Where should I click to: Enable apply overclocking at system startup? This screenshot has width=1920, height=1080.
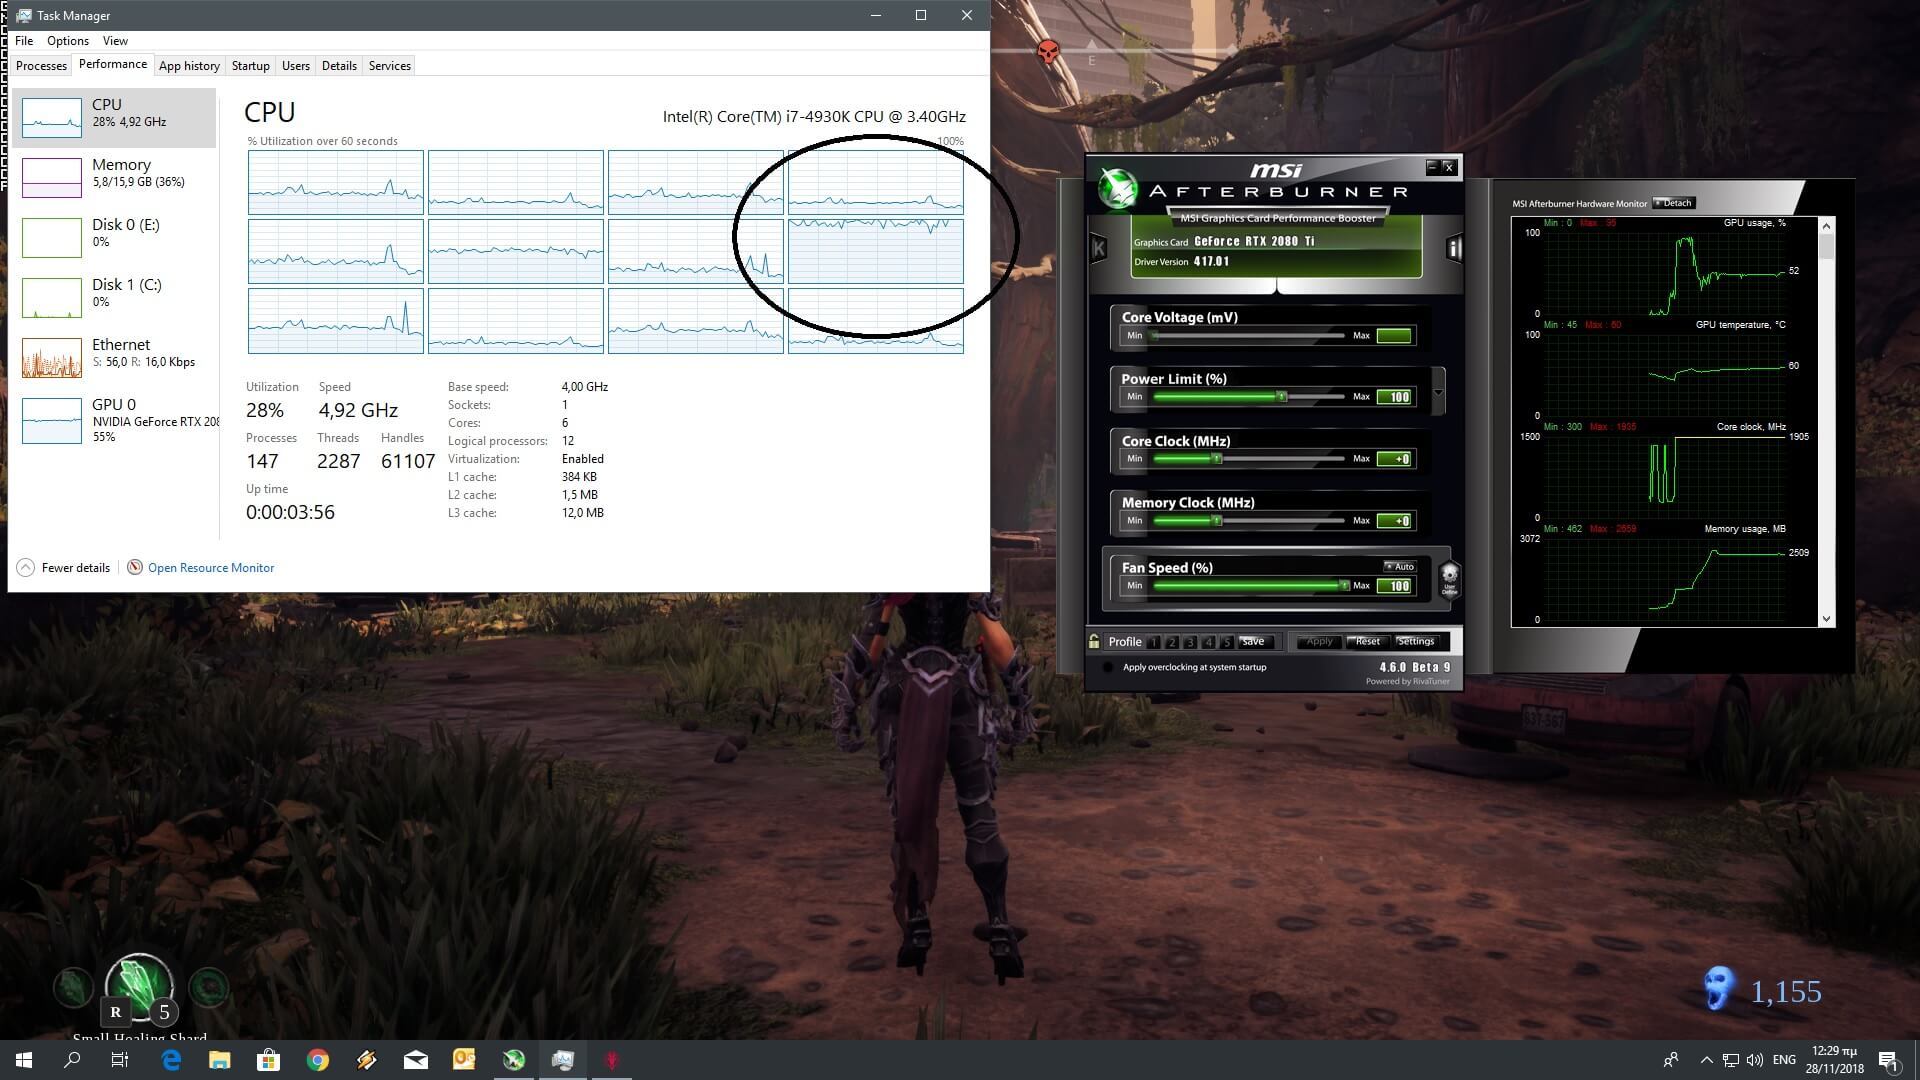(x=1107, y=668)
